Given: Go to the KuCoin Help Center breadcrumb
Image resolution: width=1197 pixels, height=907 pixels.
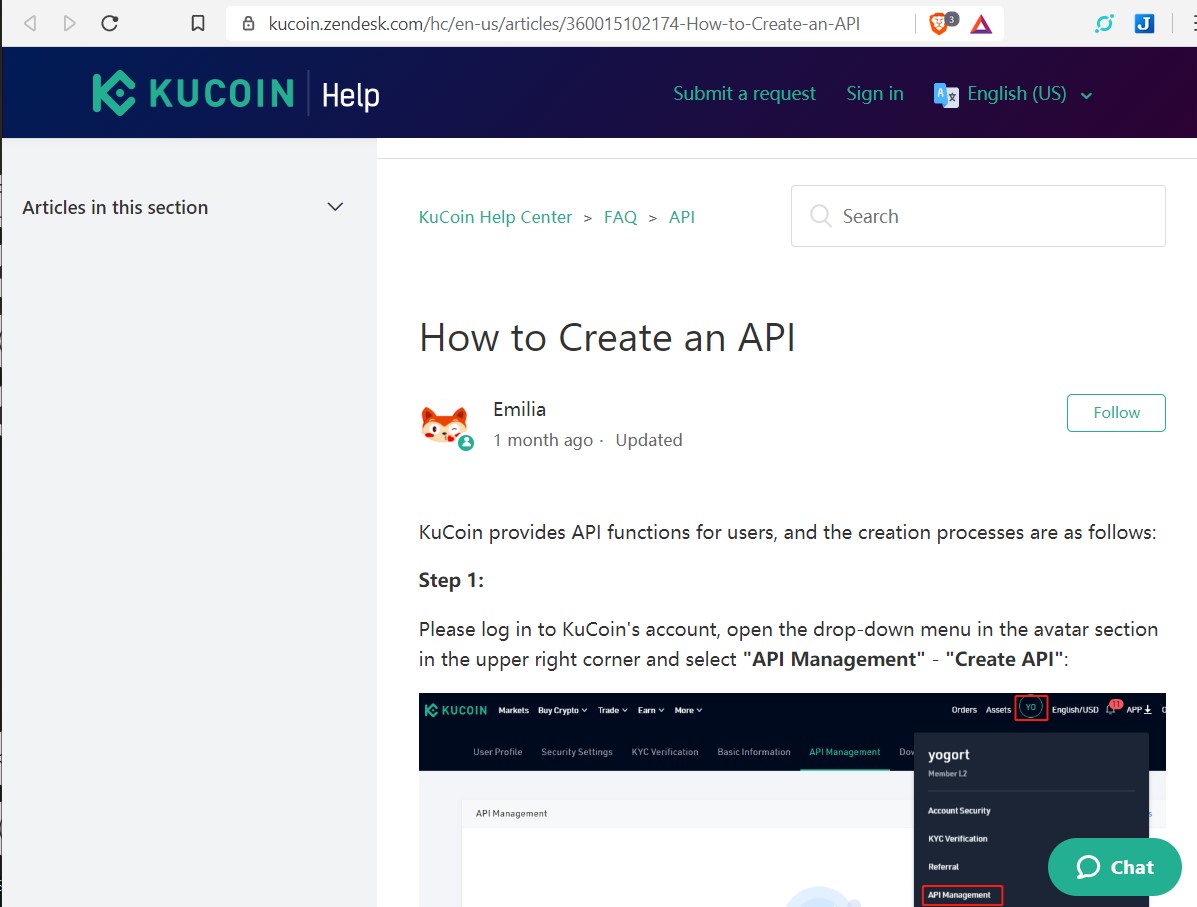Looking at the screenshot, I should (x=495, y=217).
